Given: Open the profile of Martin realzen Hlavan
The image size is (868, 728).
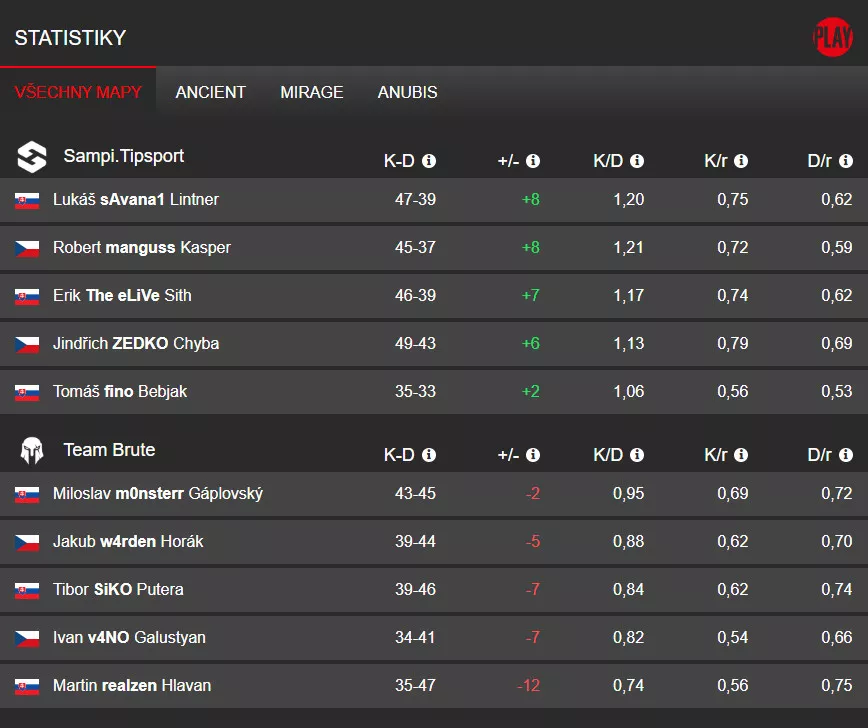Looking at the screenshot, I should pos(132,685).
